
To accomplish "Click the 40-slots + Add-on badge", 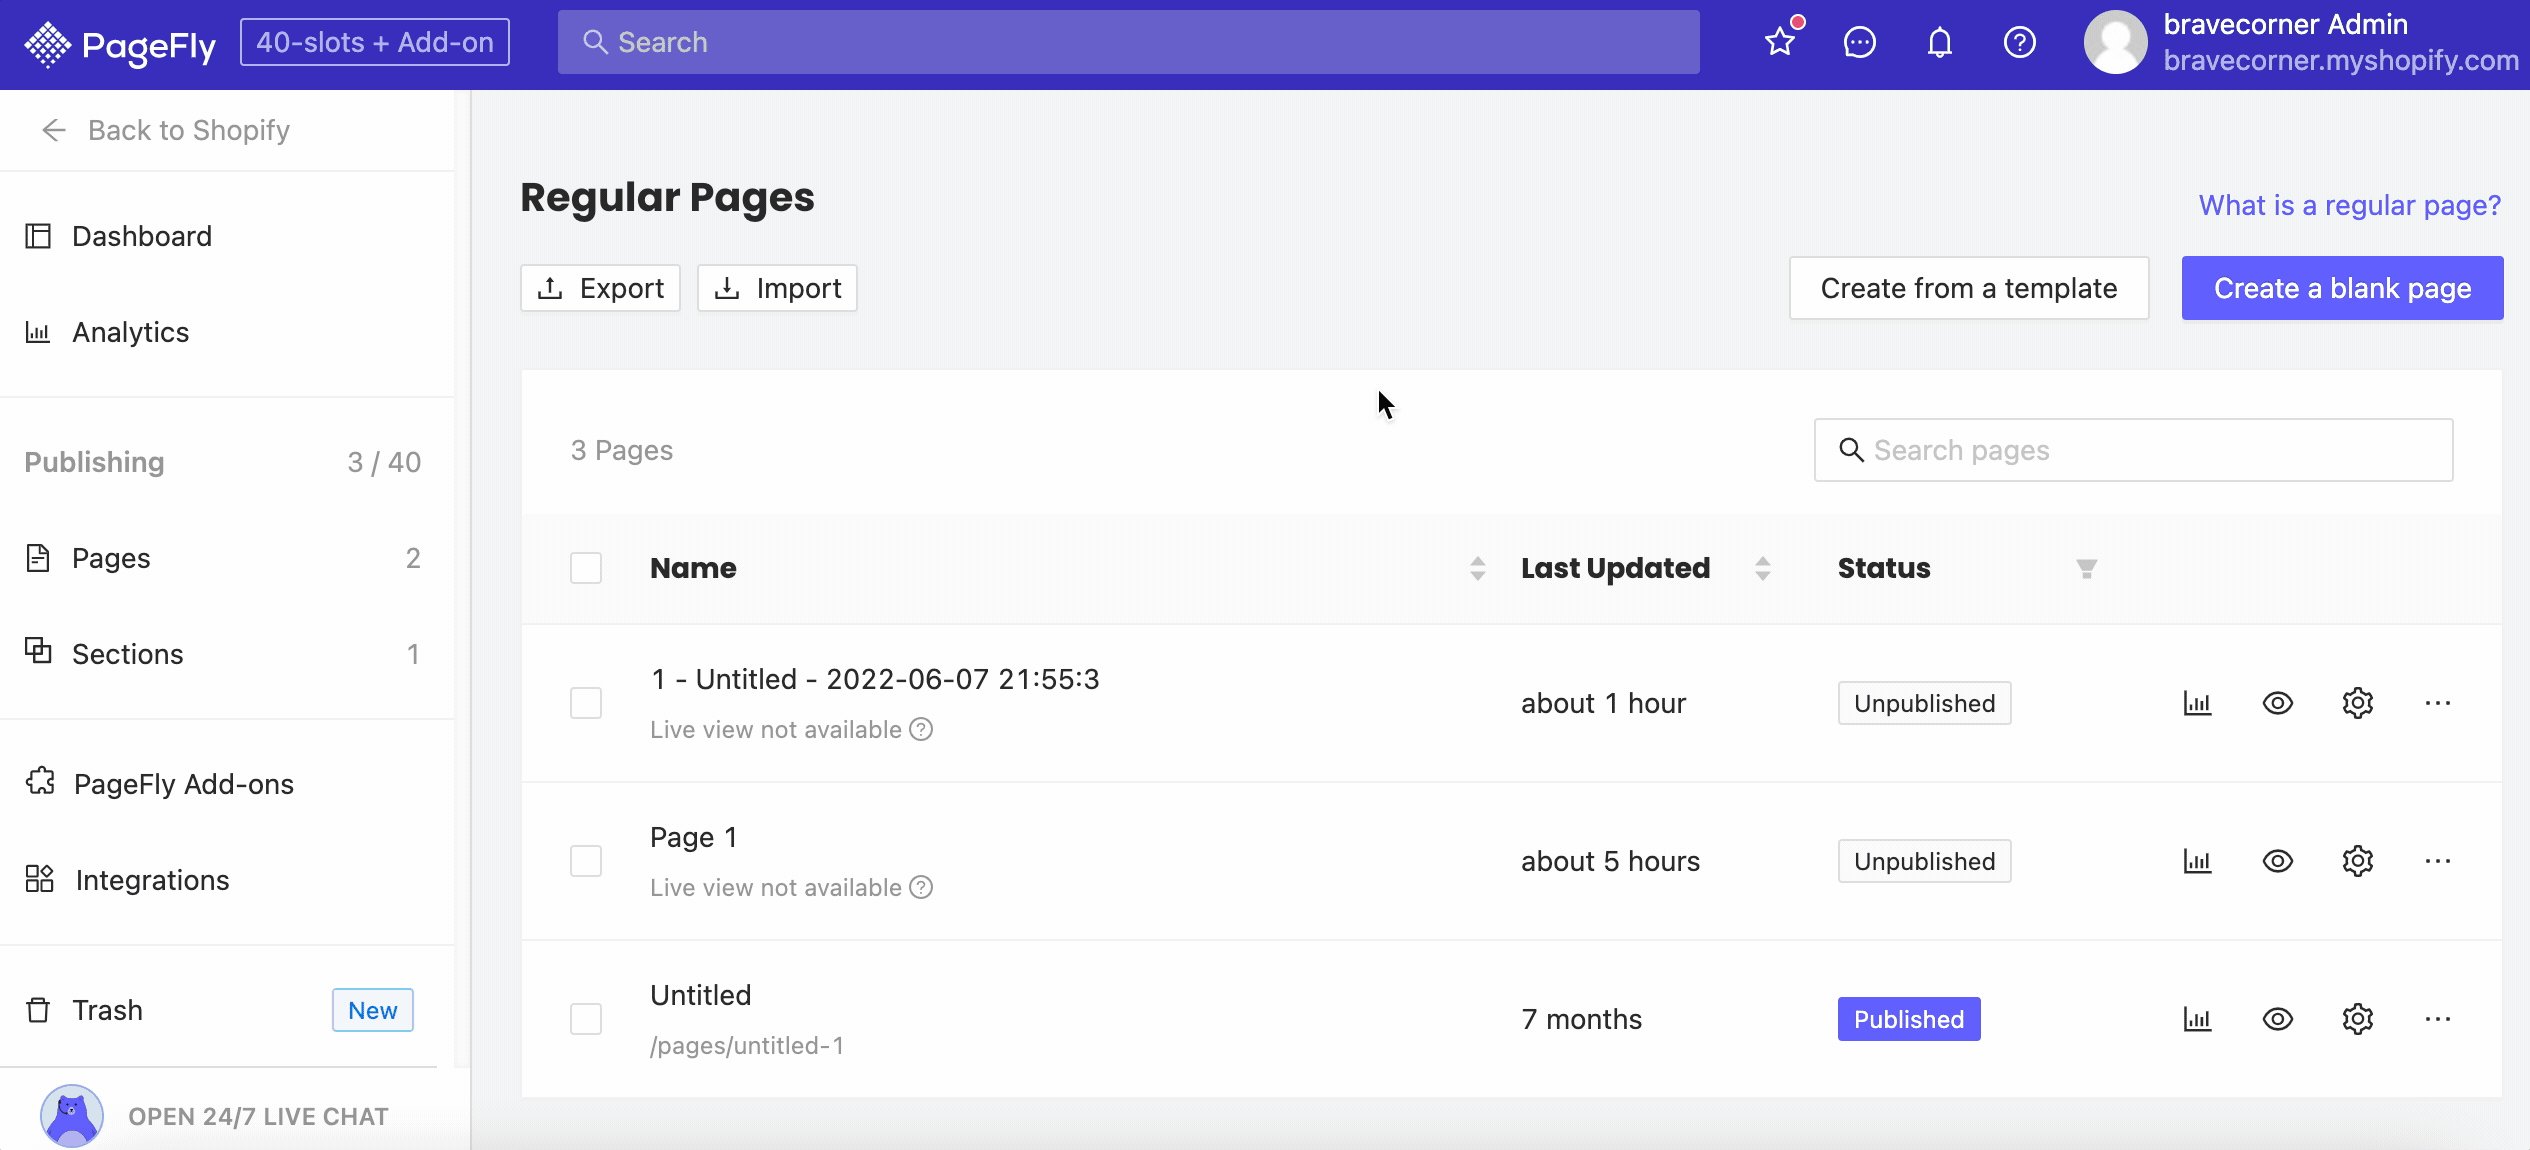I will click(375, 42).
